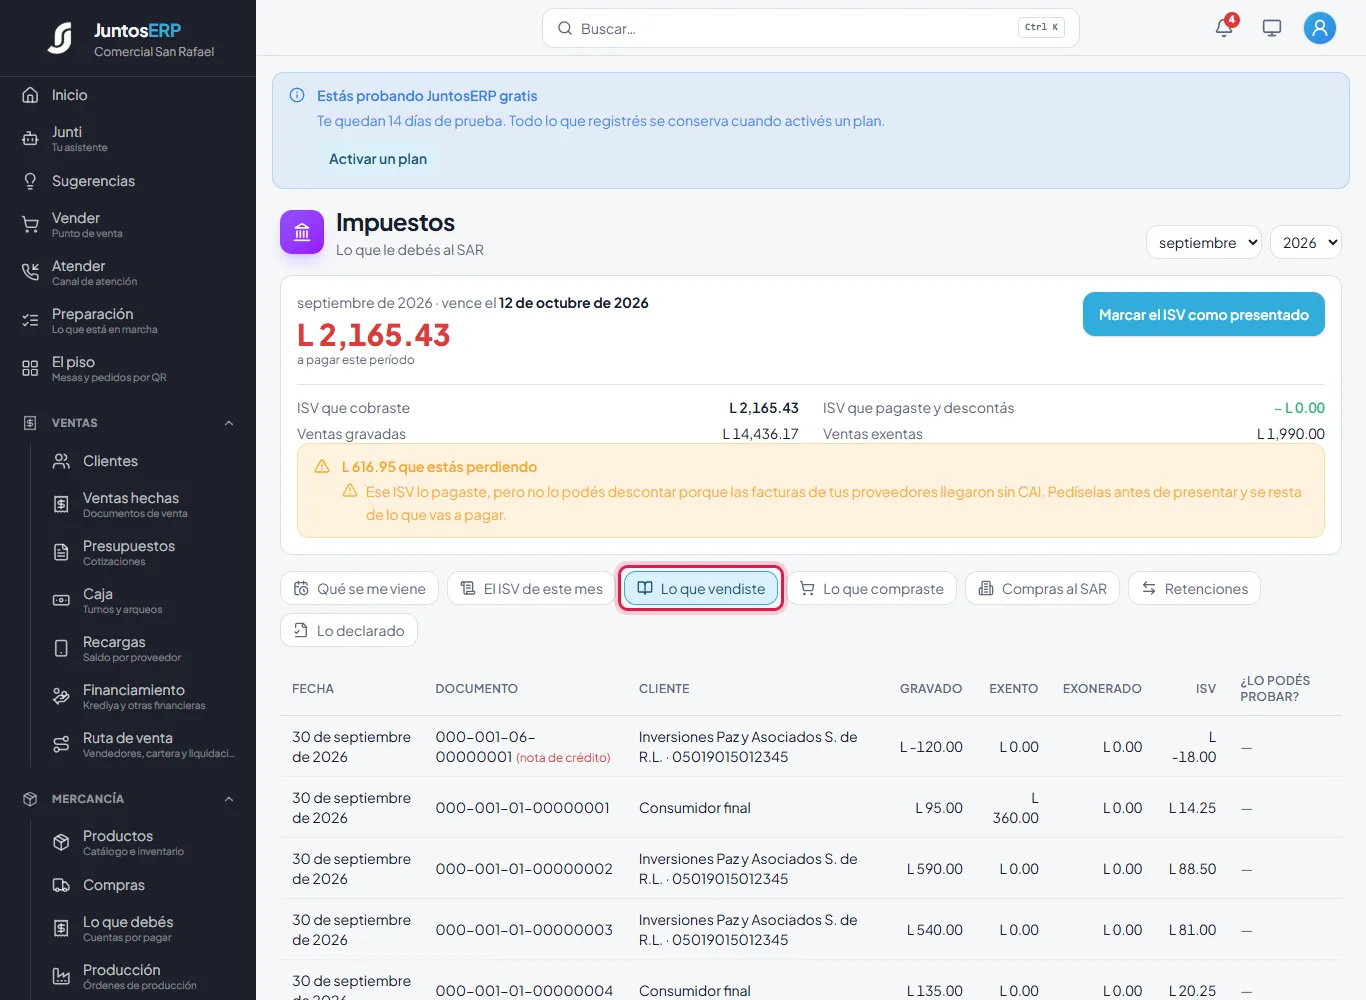Click the Ventas hechas receipt icon
The image size is (1366, 1000).
click(x=61, y=504)
